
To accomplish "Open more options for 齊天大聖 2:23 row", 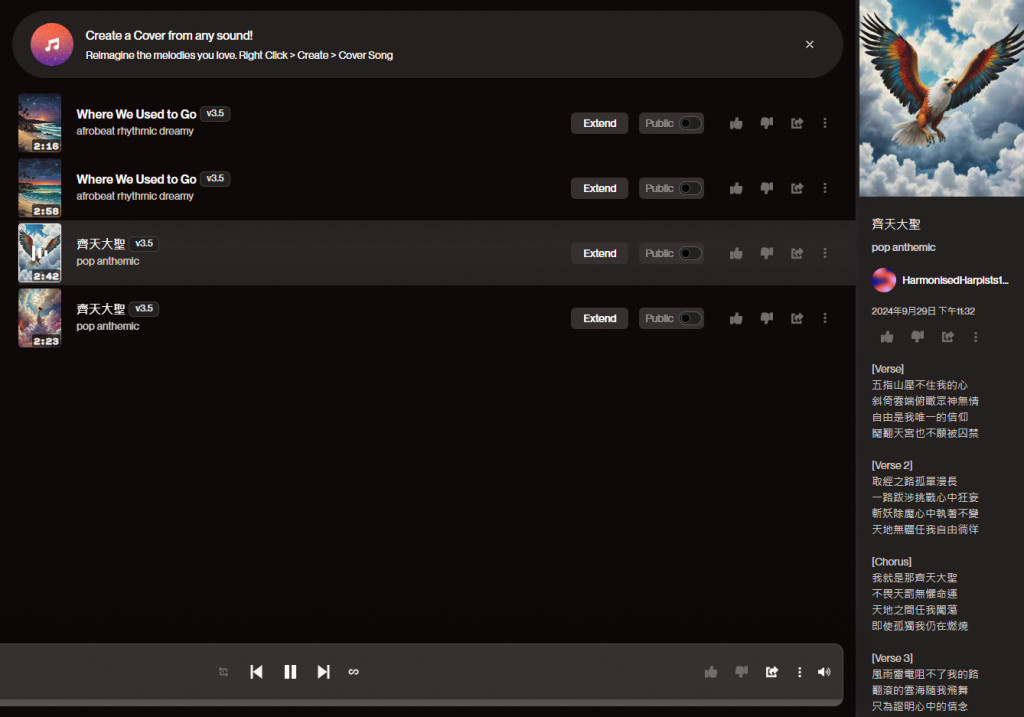I will tap(825, 318).
